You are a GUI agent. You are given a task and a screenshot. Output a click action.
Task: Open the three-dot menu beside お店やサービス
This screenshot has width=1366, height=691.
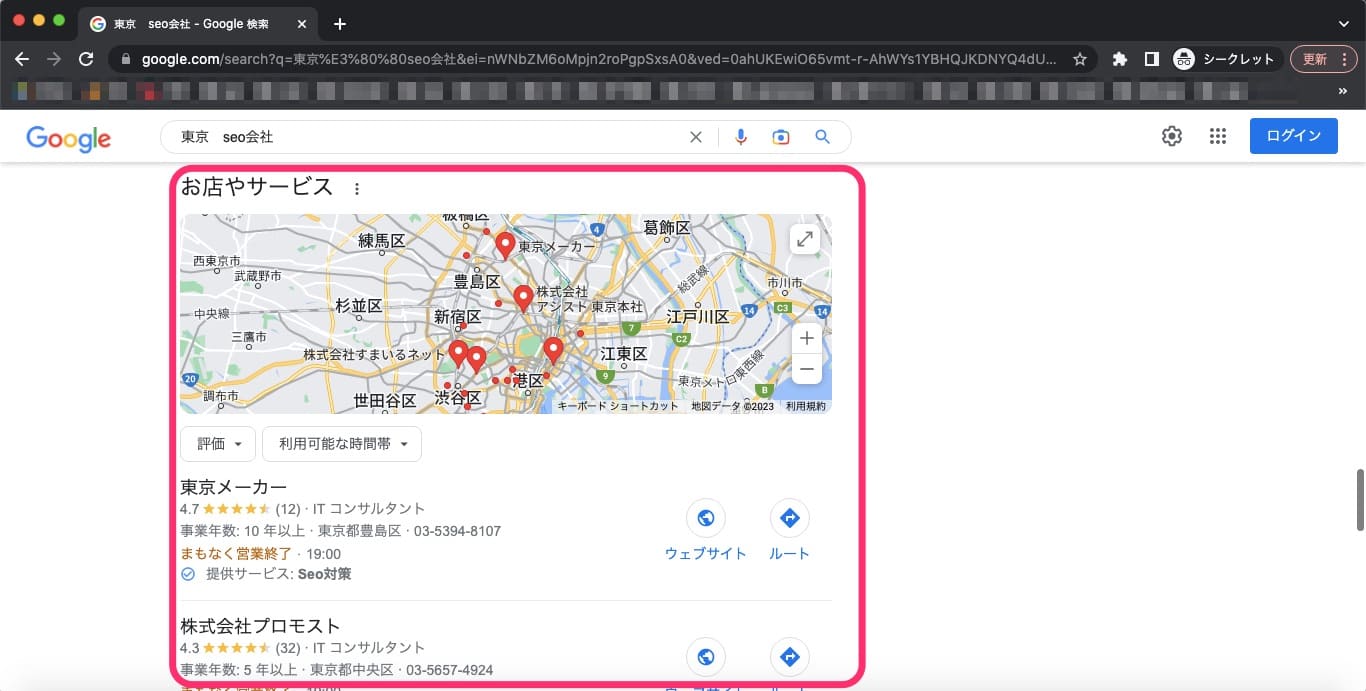pos(357,188)
